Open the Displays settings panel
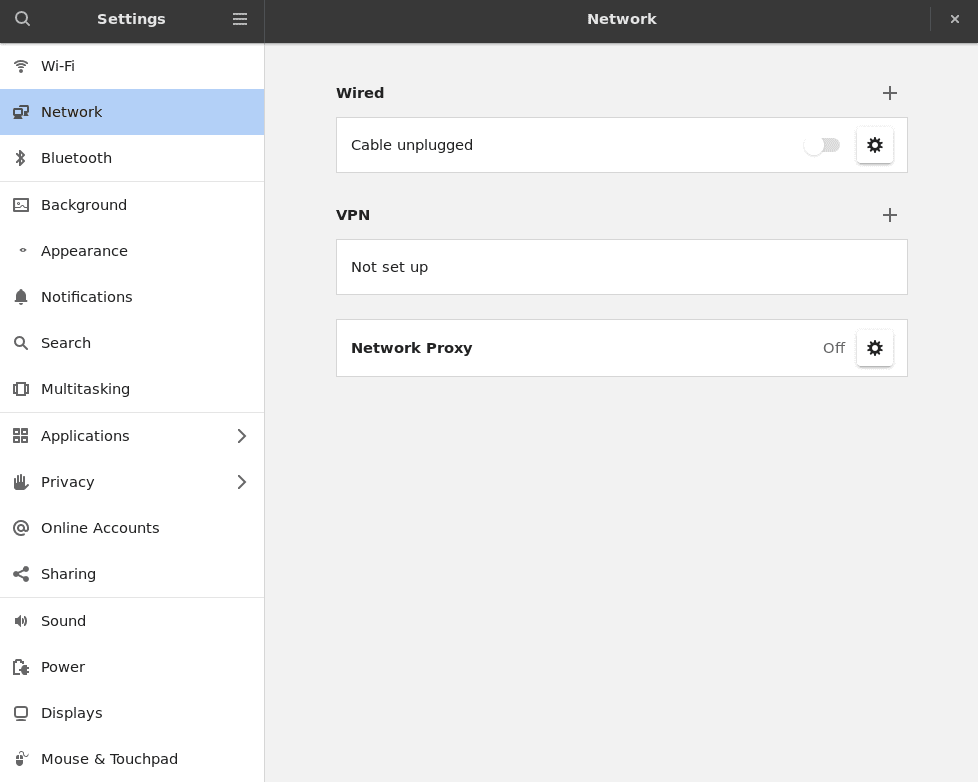Viewport: 978px width, 782px height. tap(71, 713)
